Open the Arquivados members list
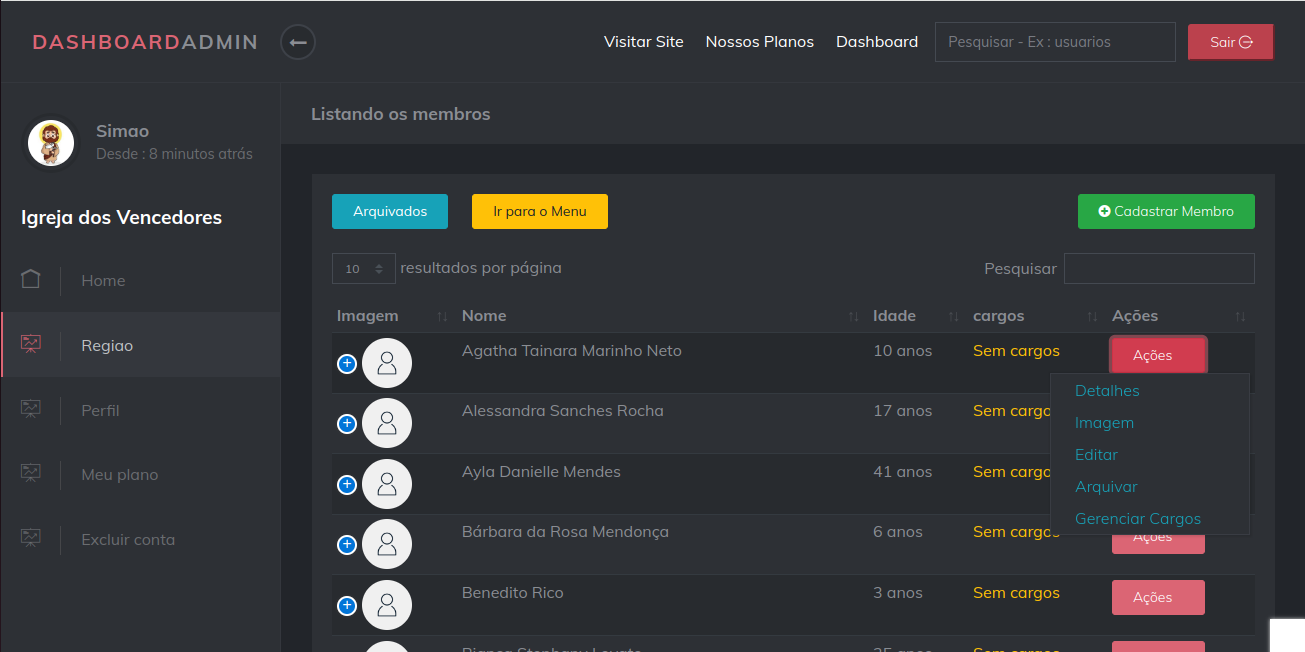The height and width of the screenshot is (652, 1305). click(x=389, y=211)
